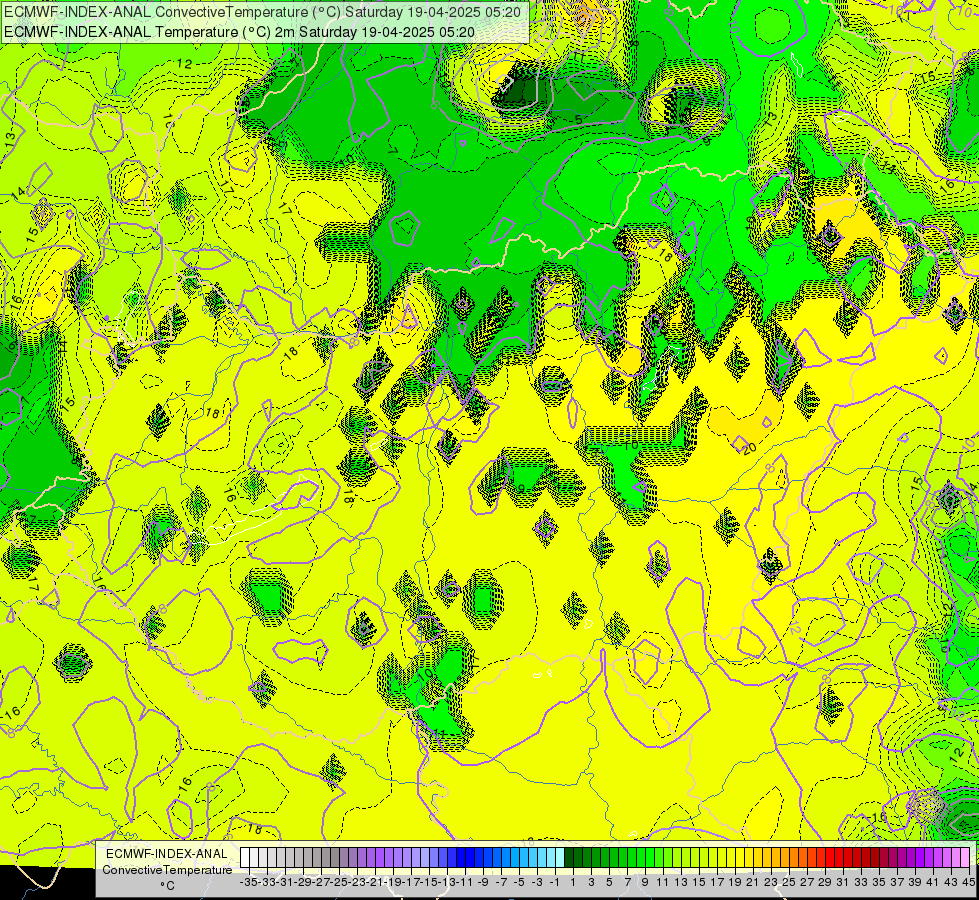The height and width of the screenshot is (900, 979).
Task: Pick the pink swatch above legend value 45
Action: (966, 858)
